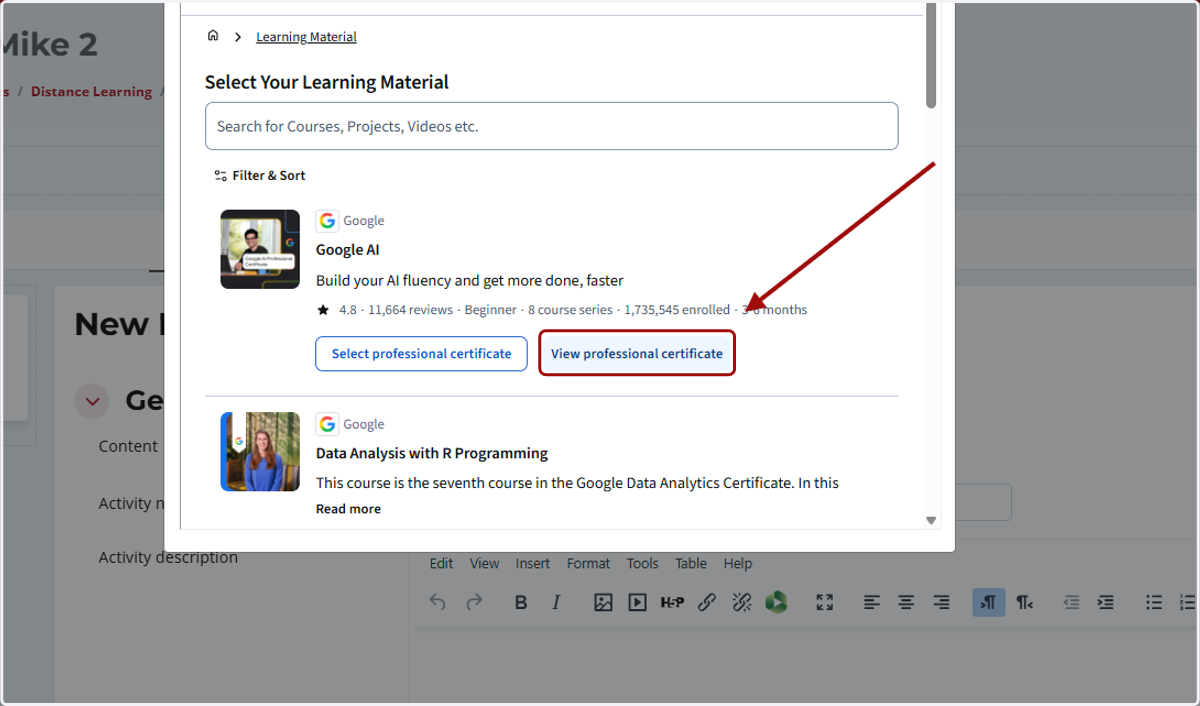Click the star rating icon for Google AI

point(323,310)
